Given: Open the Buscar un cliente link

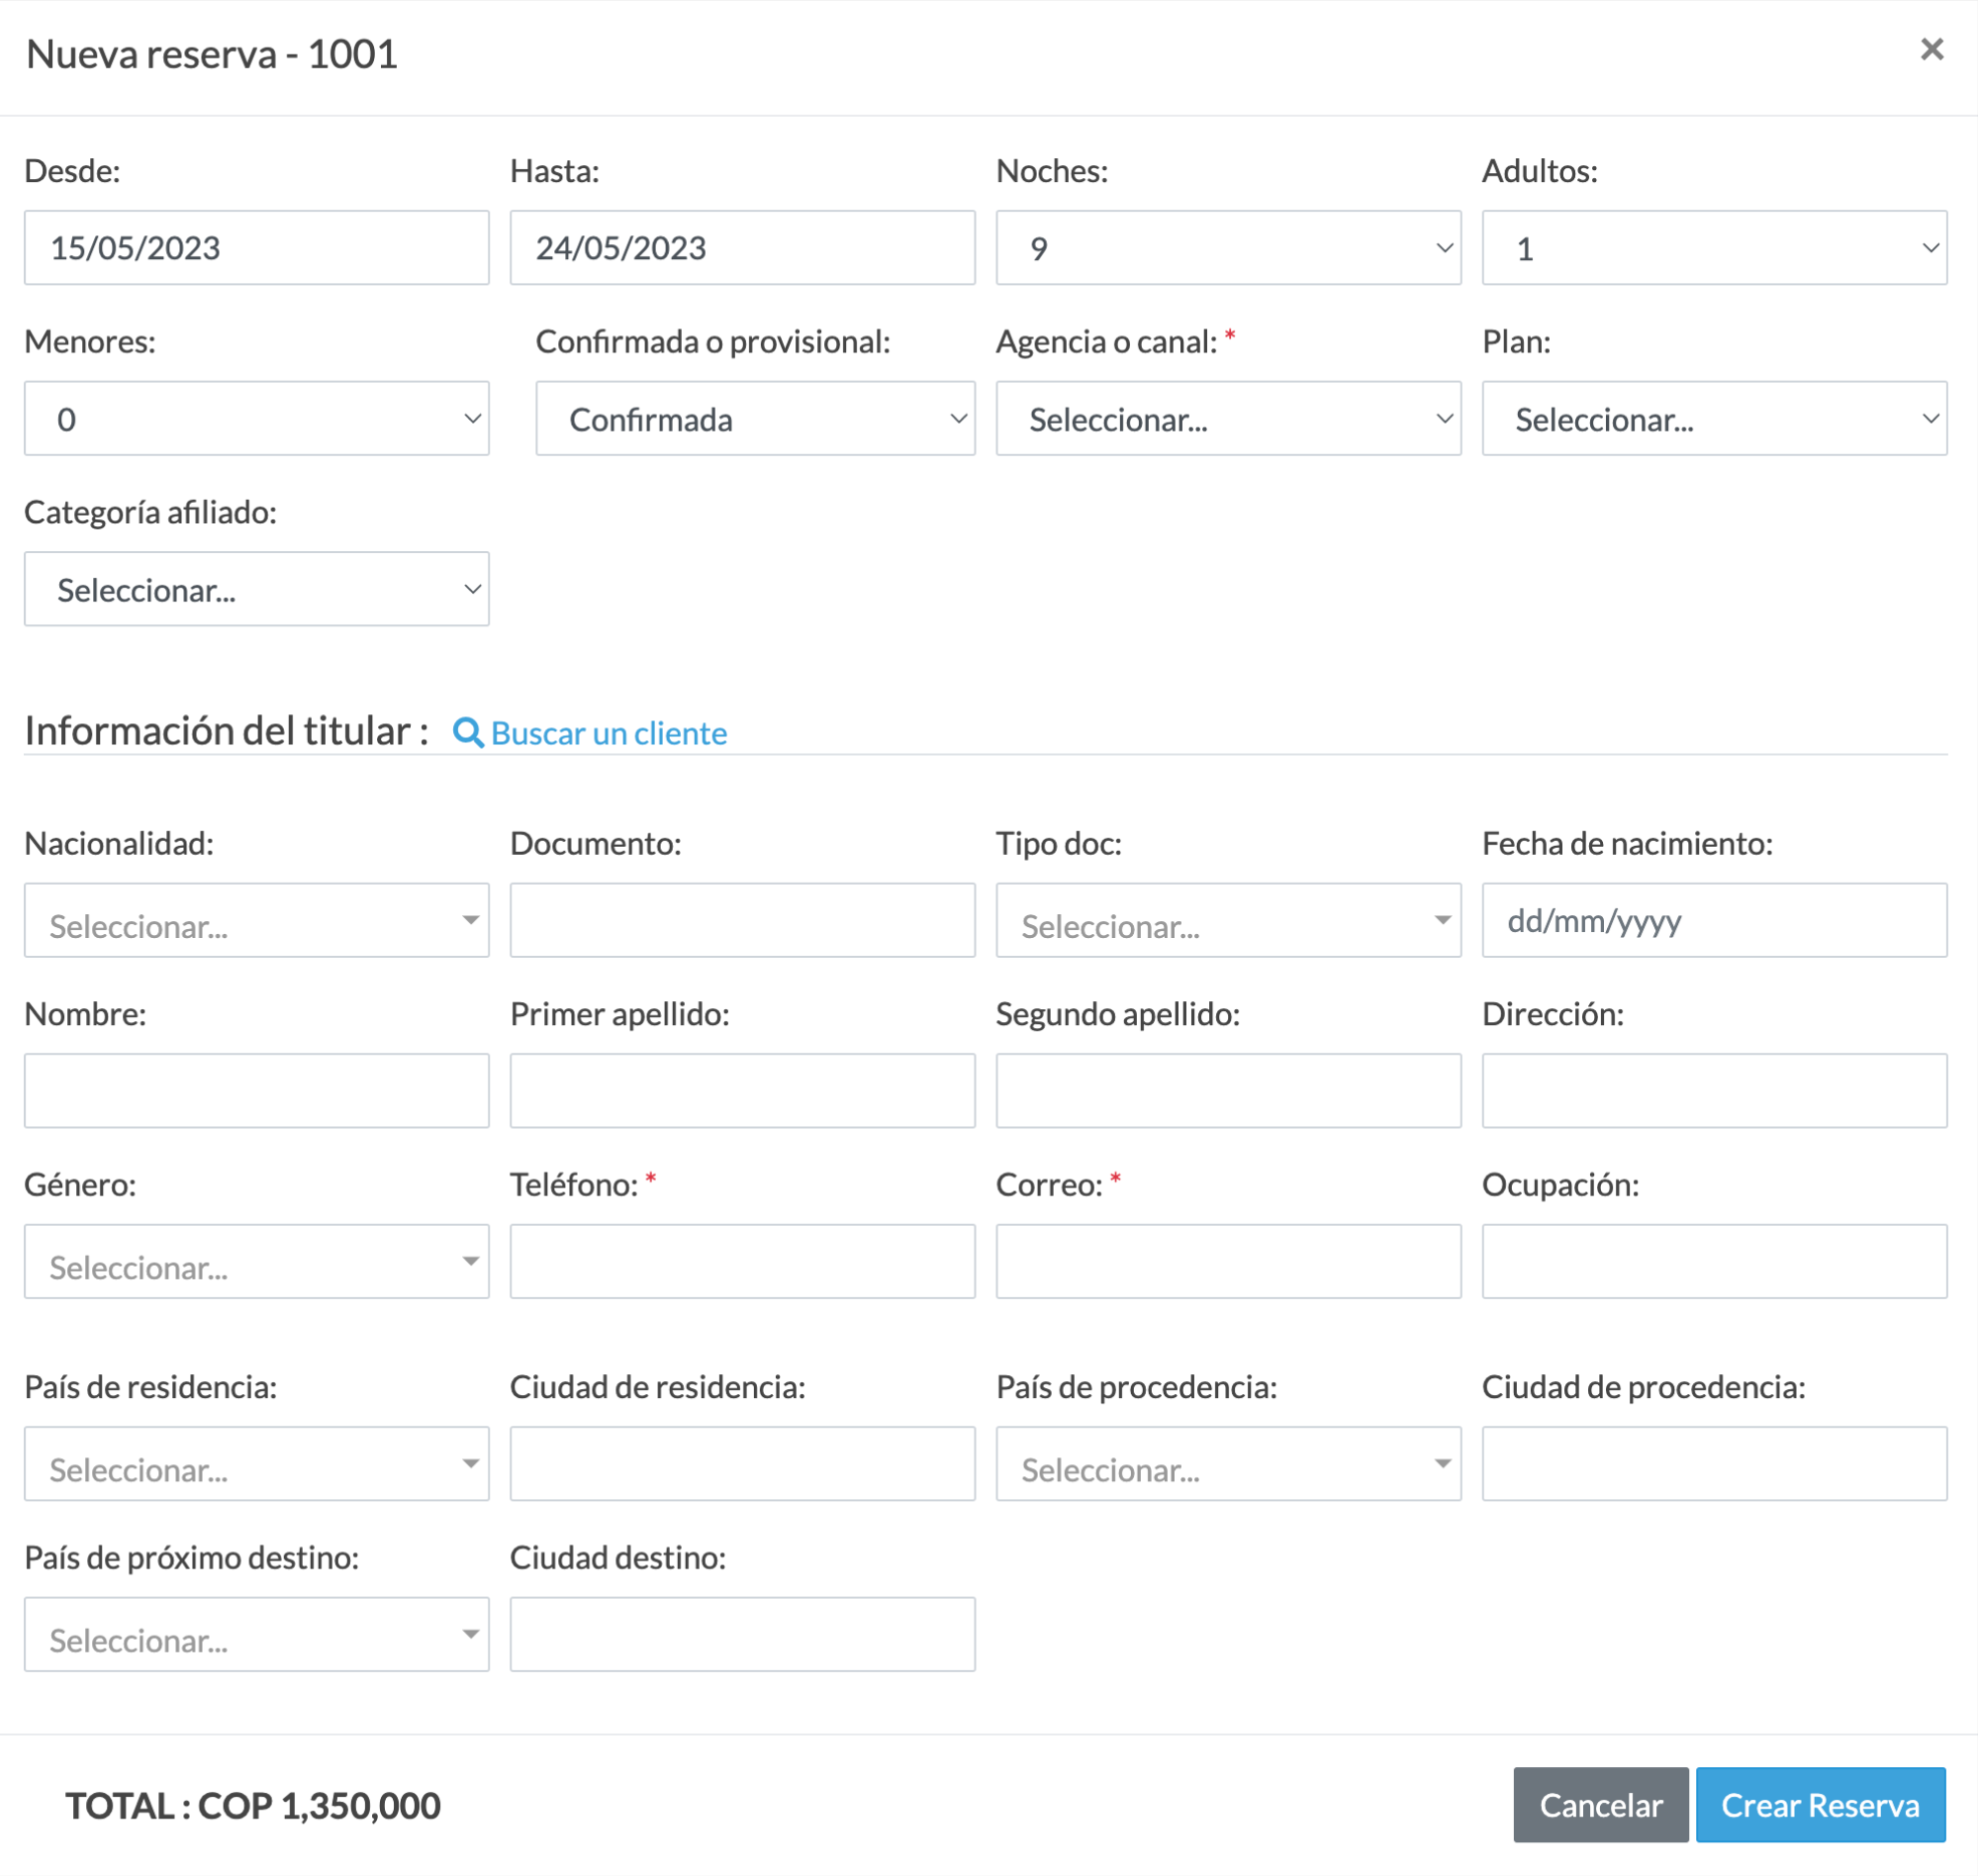Looking at the screenshot, I should pyautogui.click(x=608, y=733).
